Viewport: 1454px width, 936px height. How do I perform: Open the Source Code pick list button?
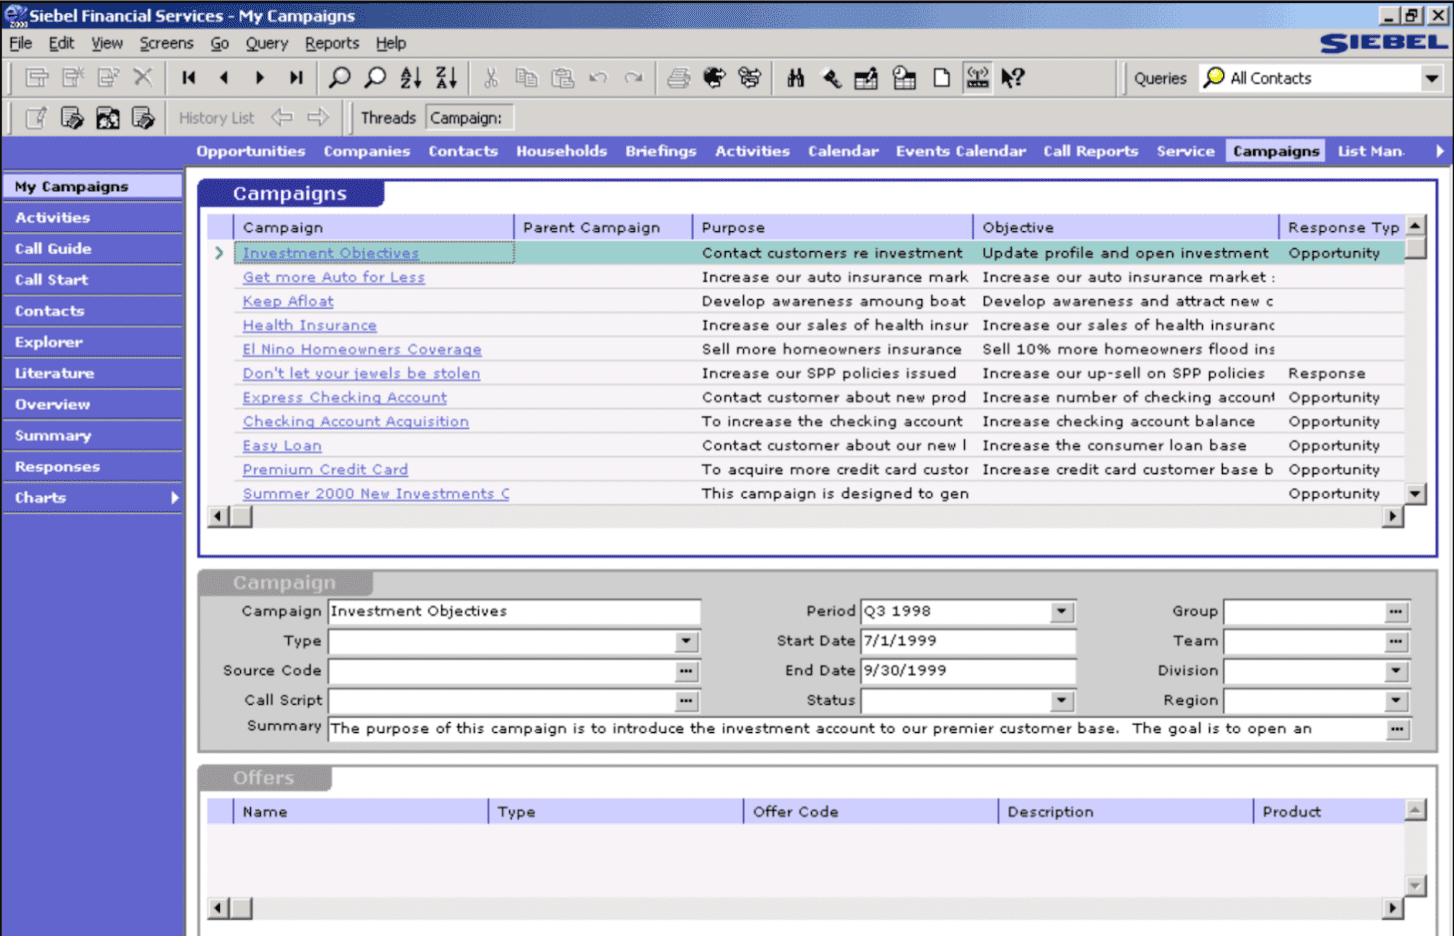[x=686, y=671]
